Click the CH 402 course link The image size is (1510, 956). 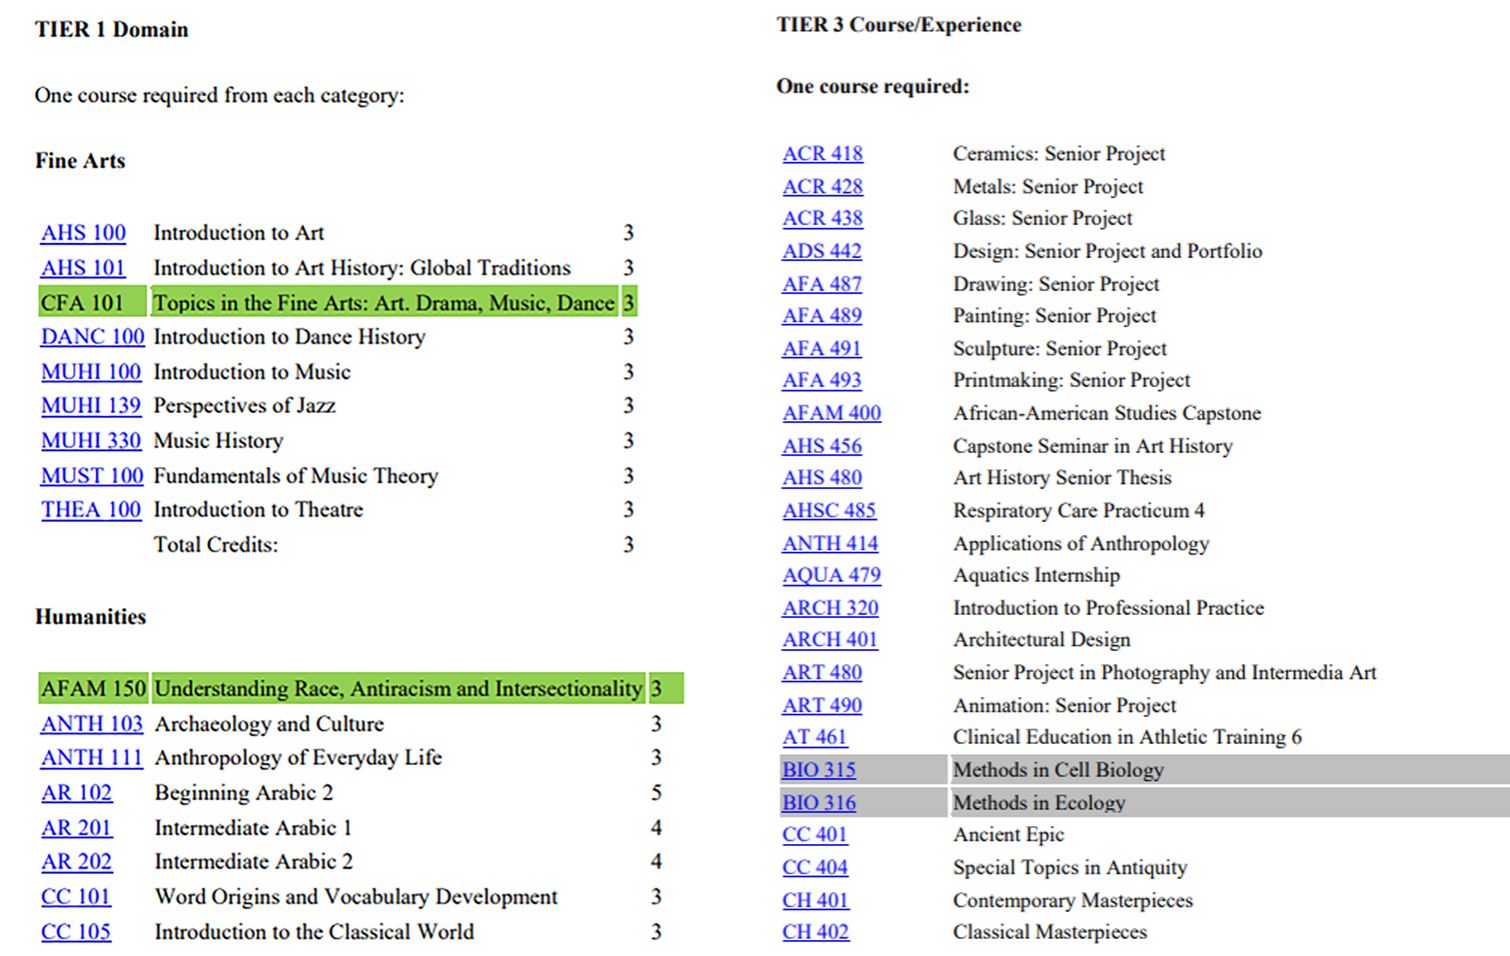[x=815, y=932]
